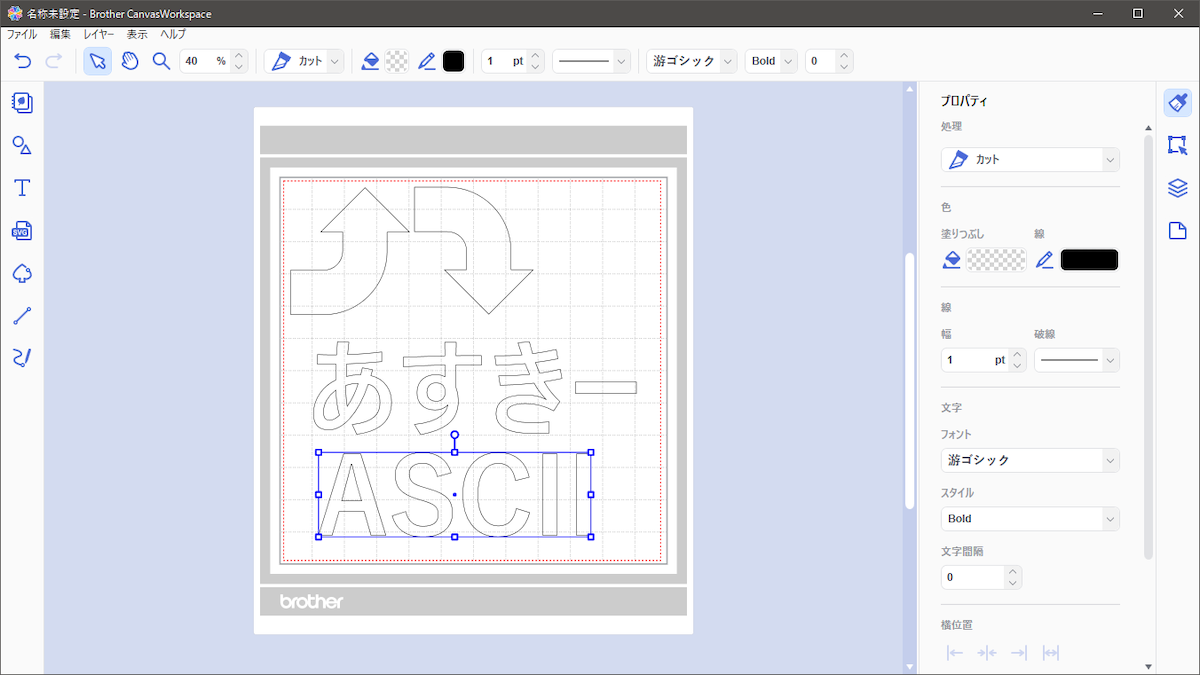
Task: Open the Edit panel icon on right
Action: 1177,145
